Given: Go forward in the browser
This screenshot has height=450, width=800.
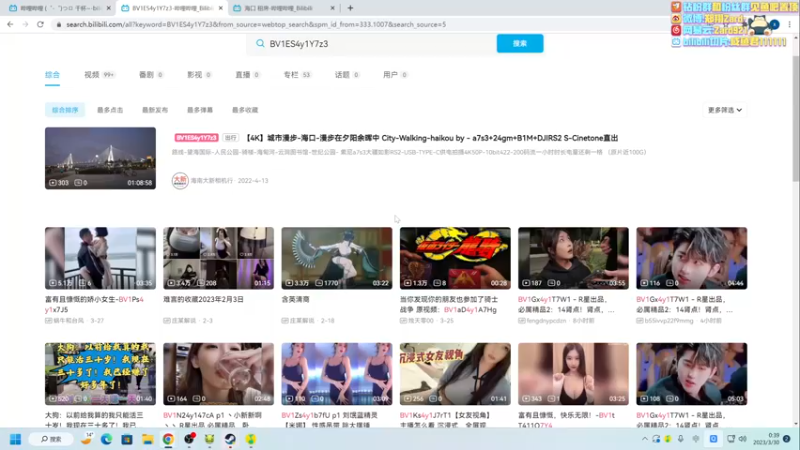Looking at the screenshot, I should point(25,24).
